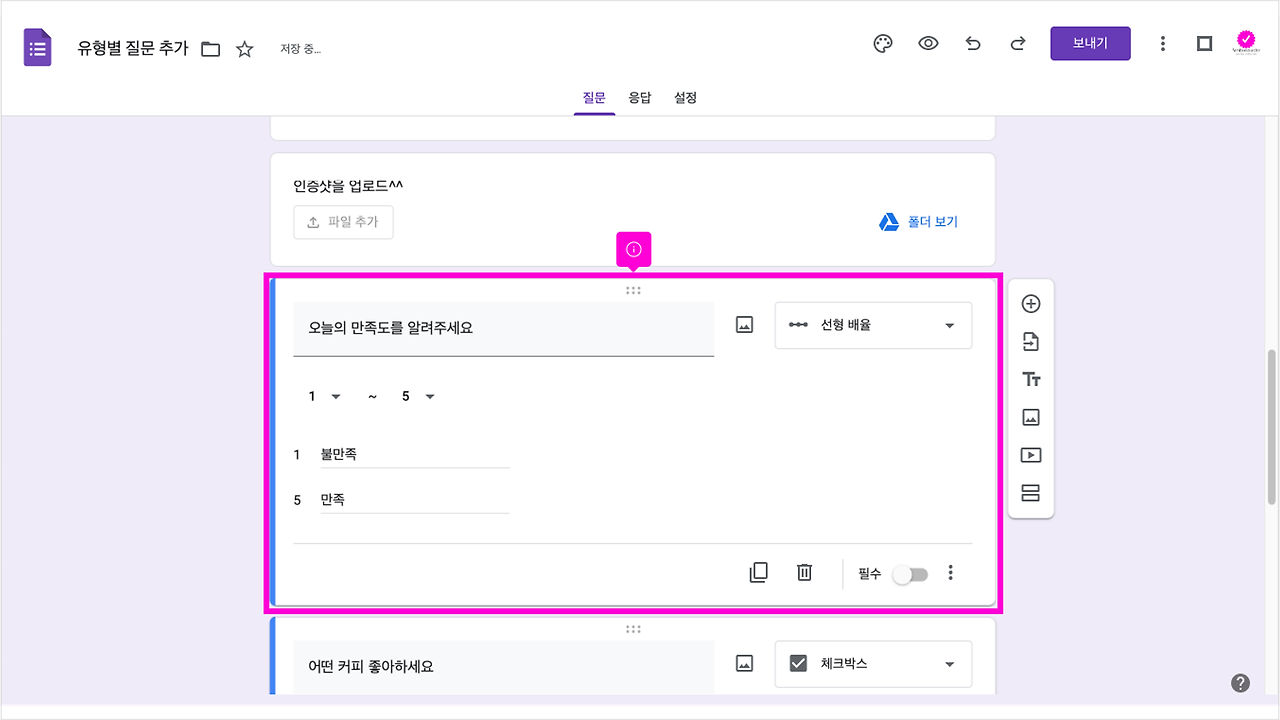Screen dimensions: 1280x720
Task: Add title and description using Tt icon
Action: click(1030, 379)
